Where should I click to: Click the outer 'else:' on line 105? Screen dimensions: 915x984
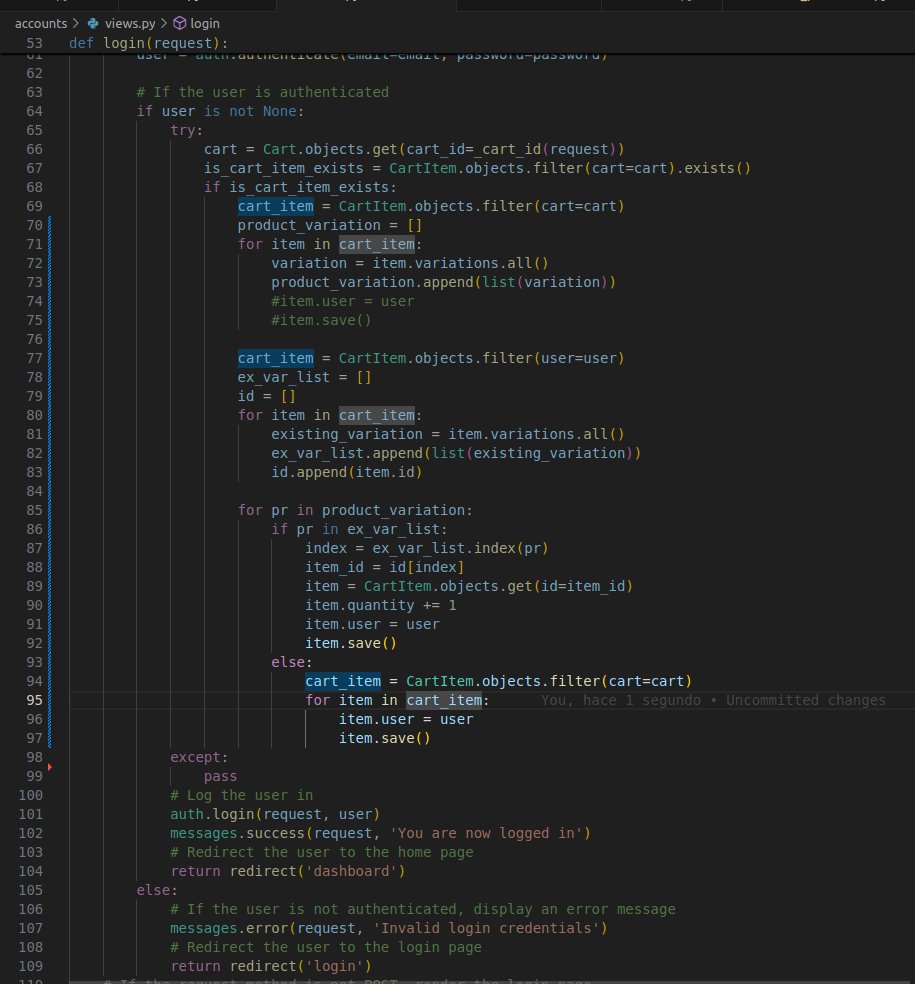[157, 890]
